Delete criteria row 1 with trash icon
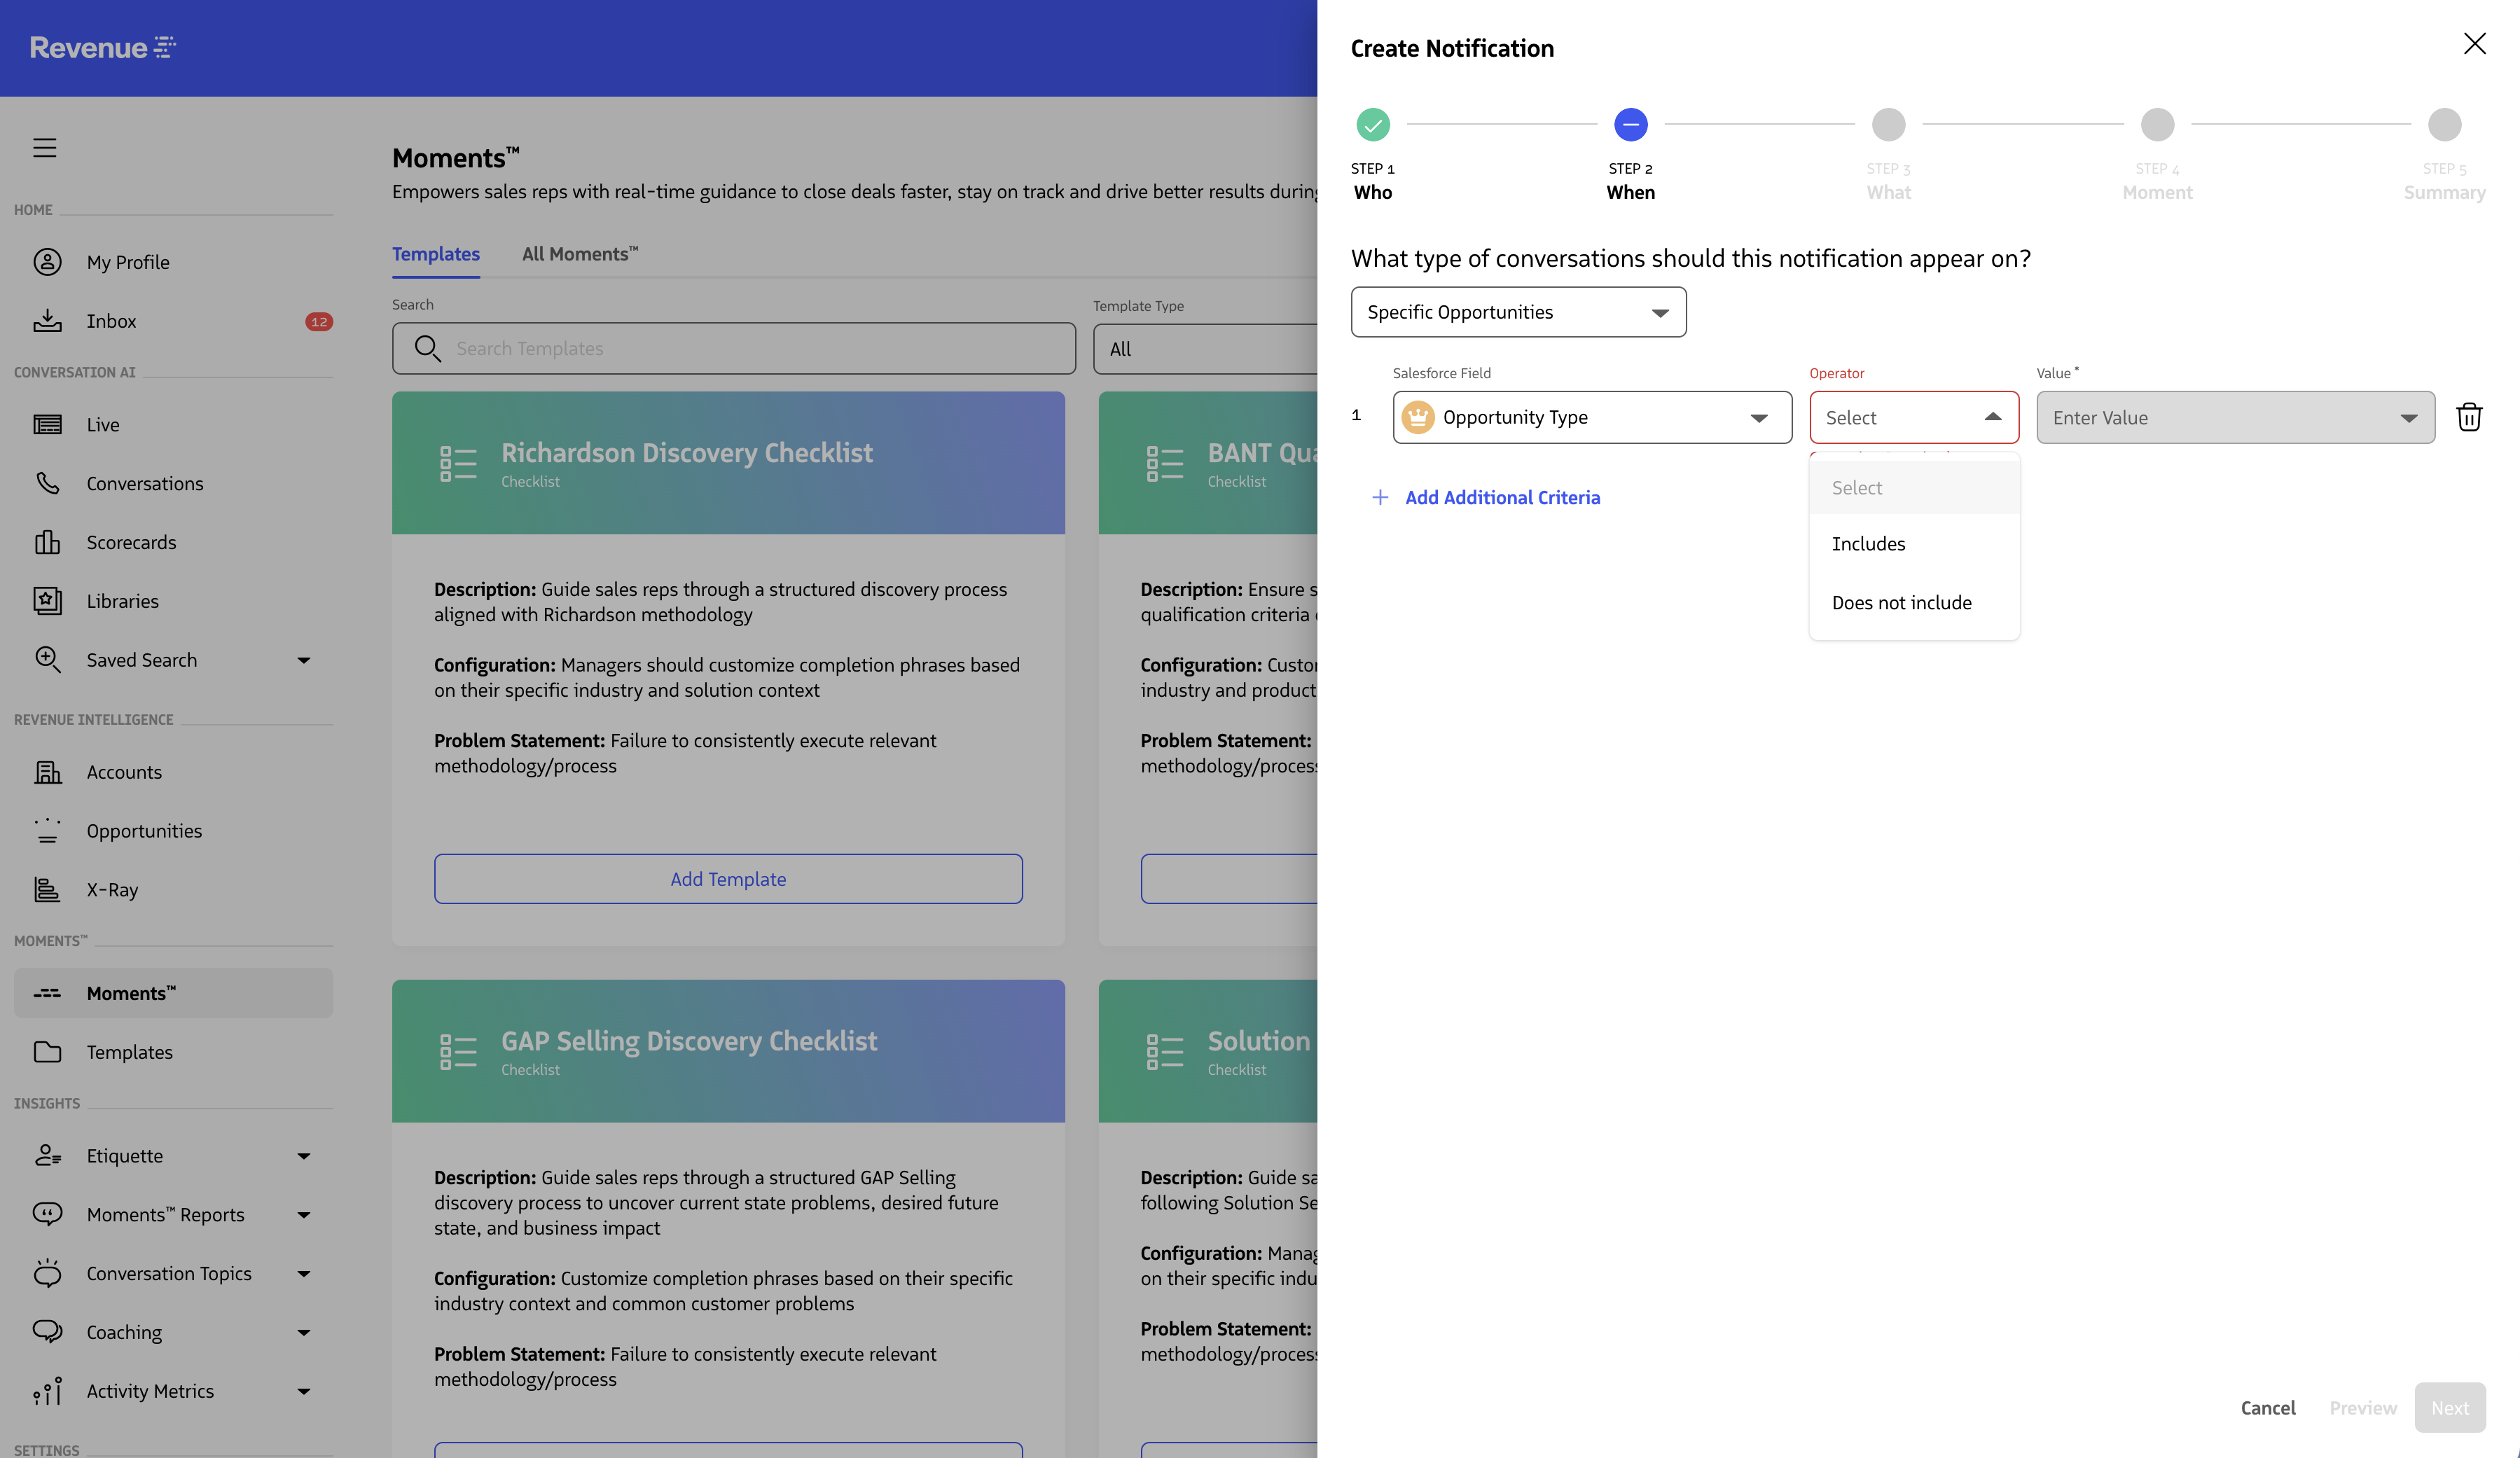This screenshot has height=1458, width=2520. [x=2469, y=417]
